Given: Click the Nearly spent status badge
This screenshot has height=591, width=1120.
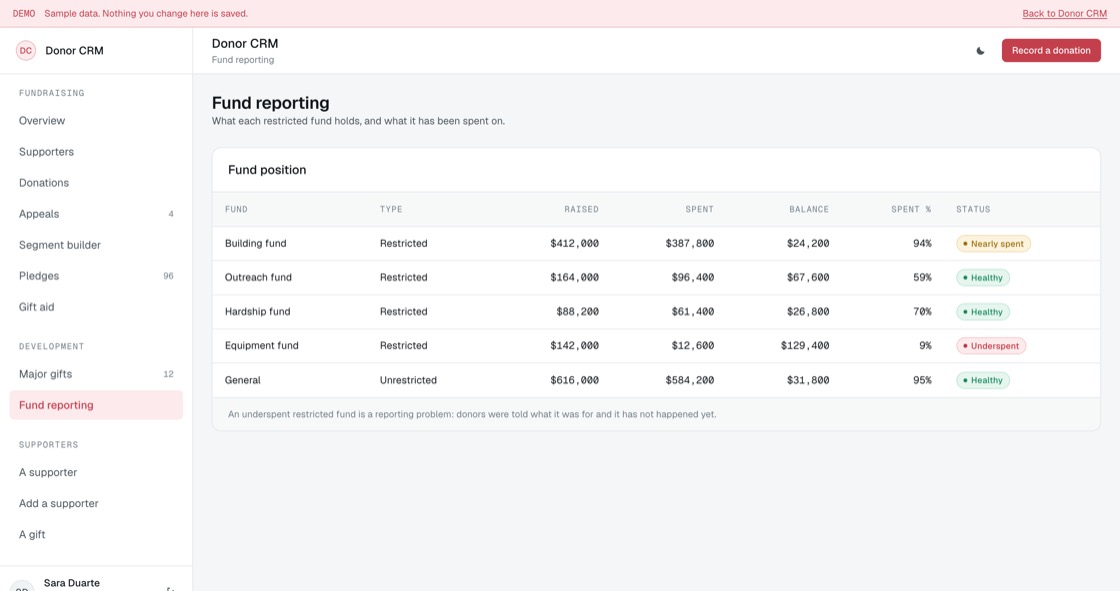Looking at the screenshot, I should [x=993, y=244].
